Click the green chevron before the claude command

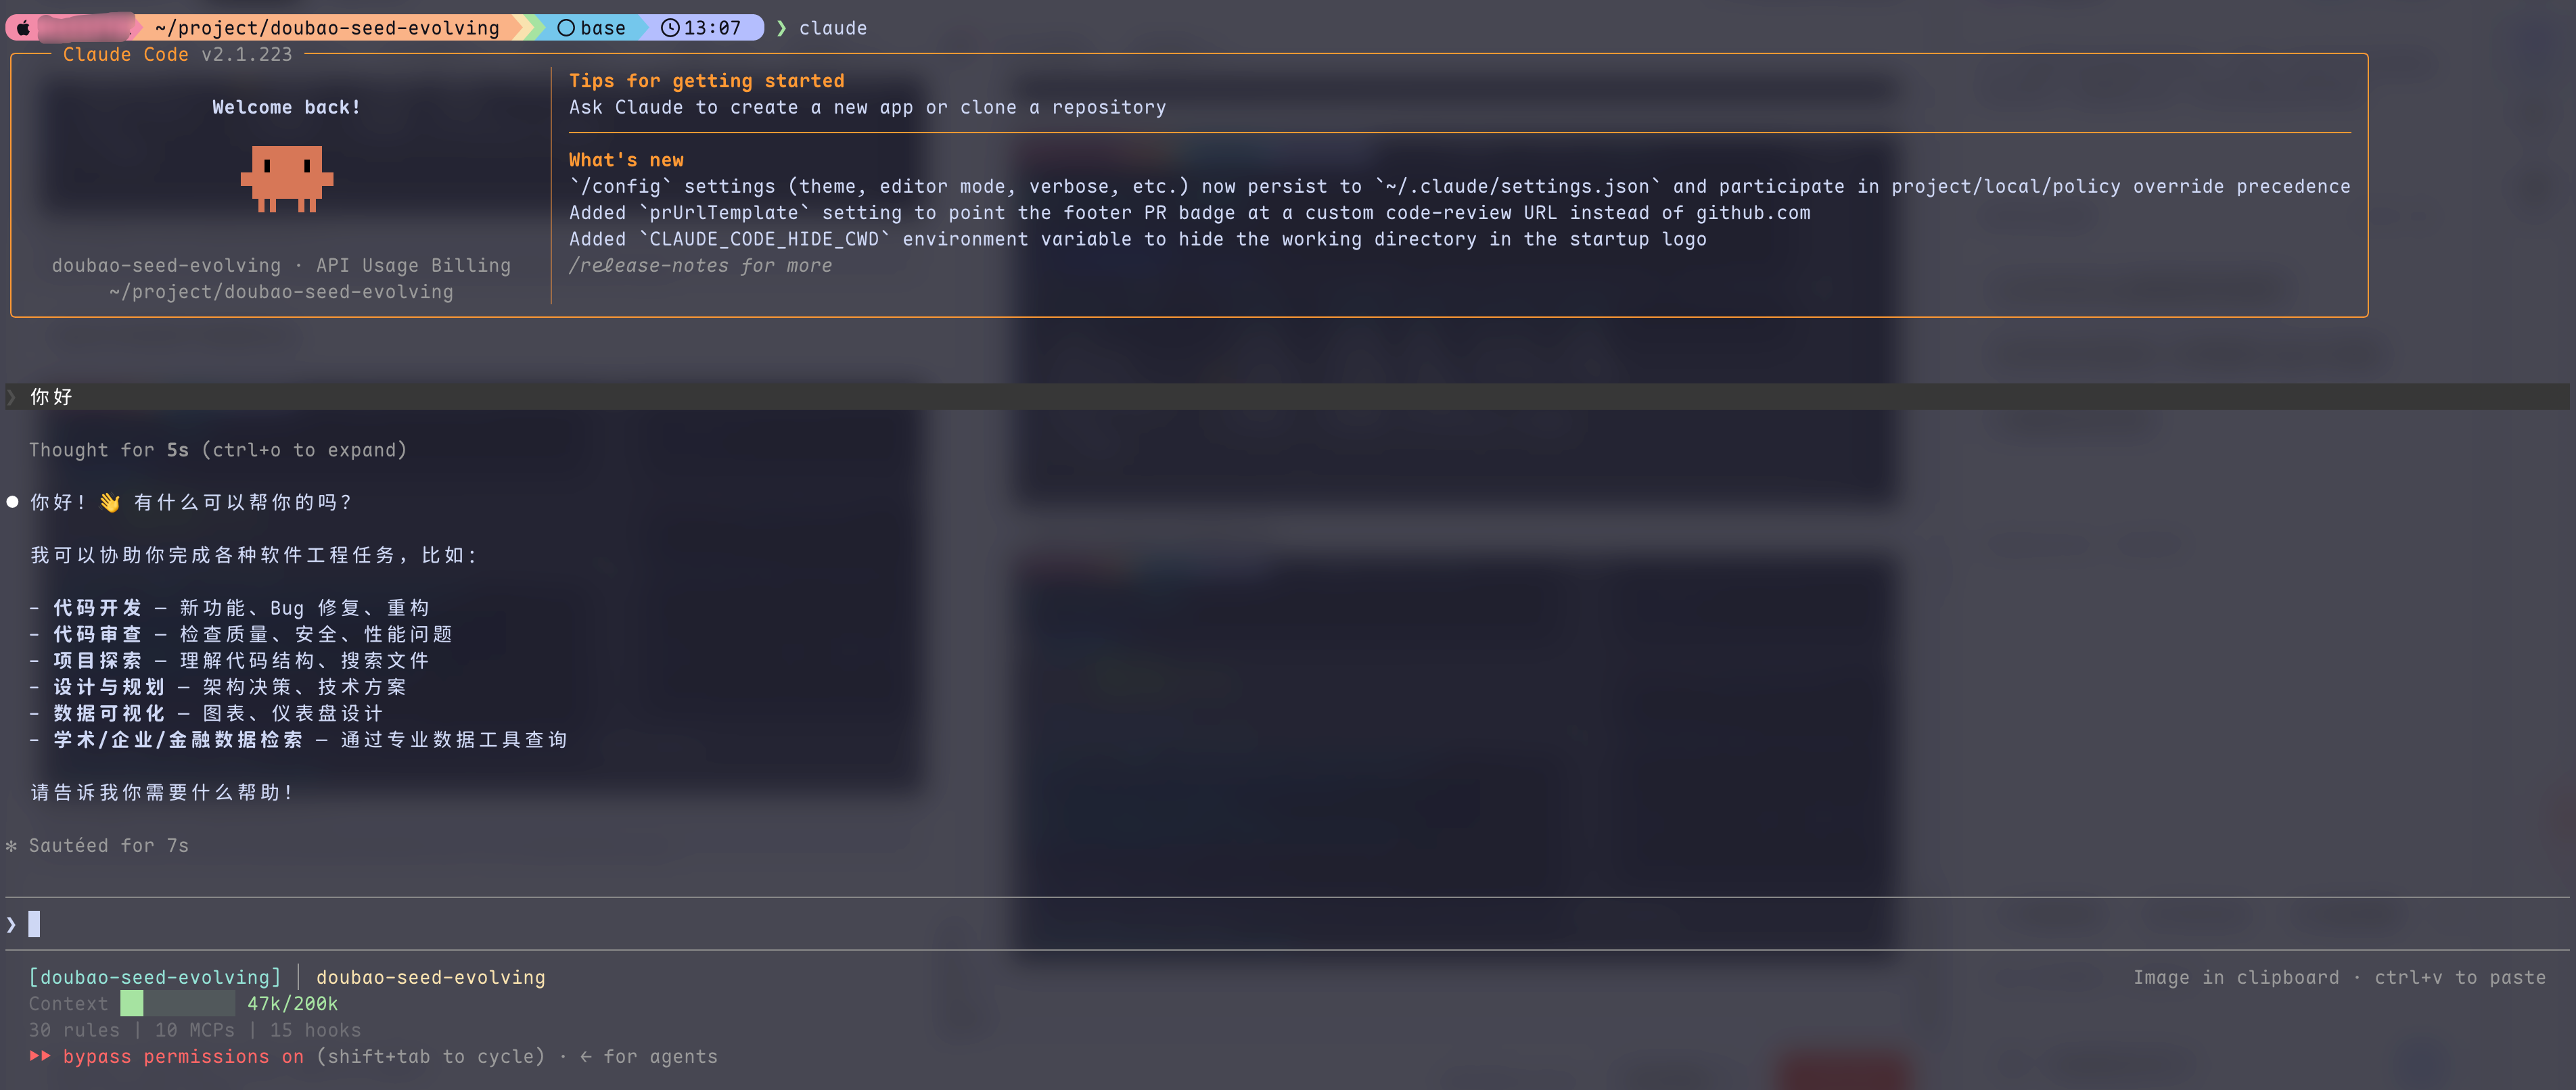click(x=782, y=28)
